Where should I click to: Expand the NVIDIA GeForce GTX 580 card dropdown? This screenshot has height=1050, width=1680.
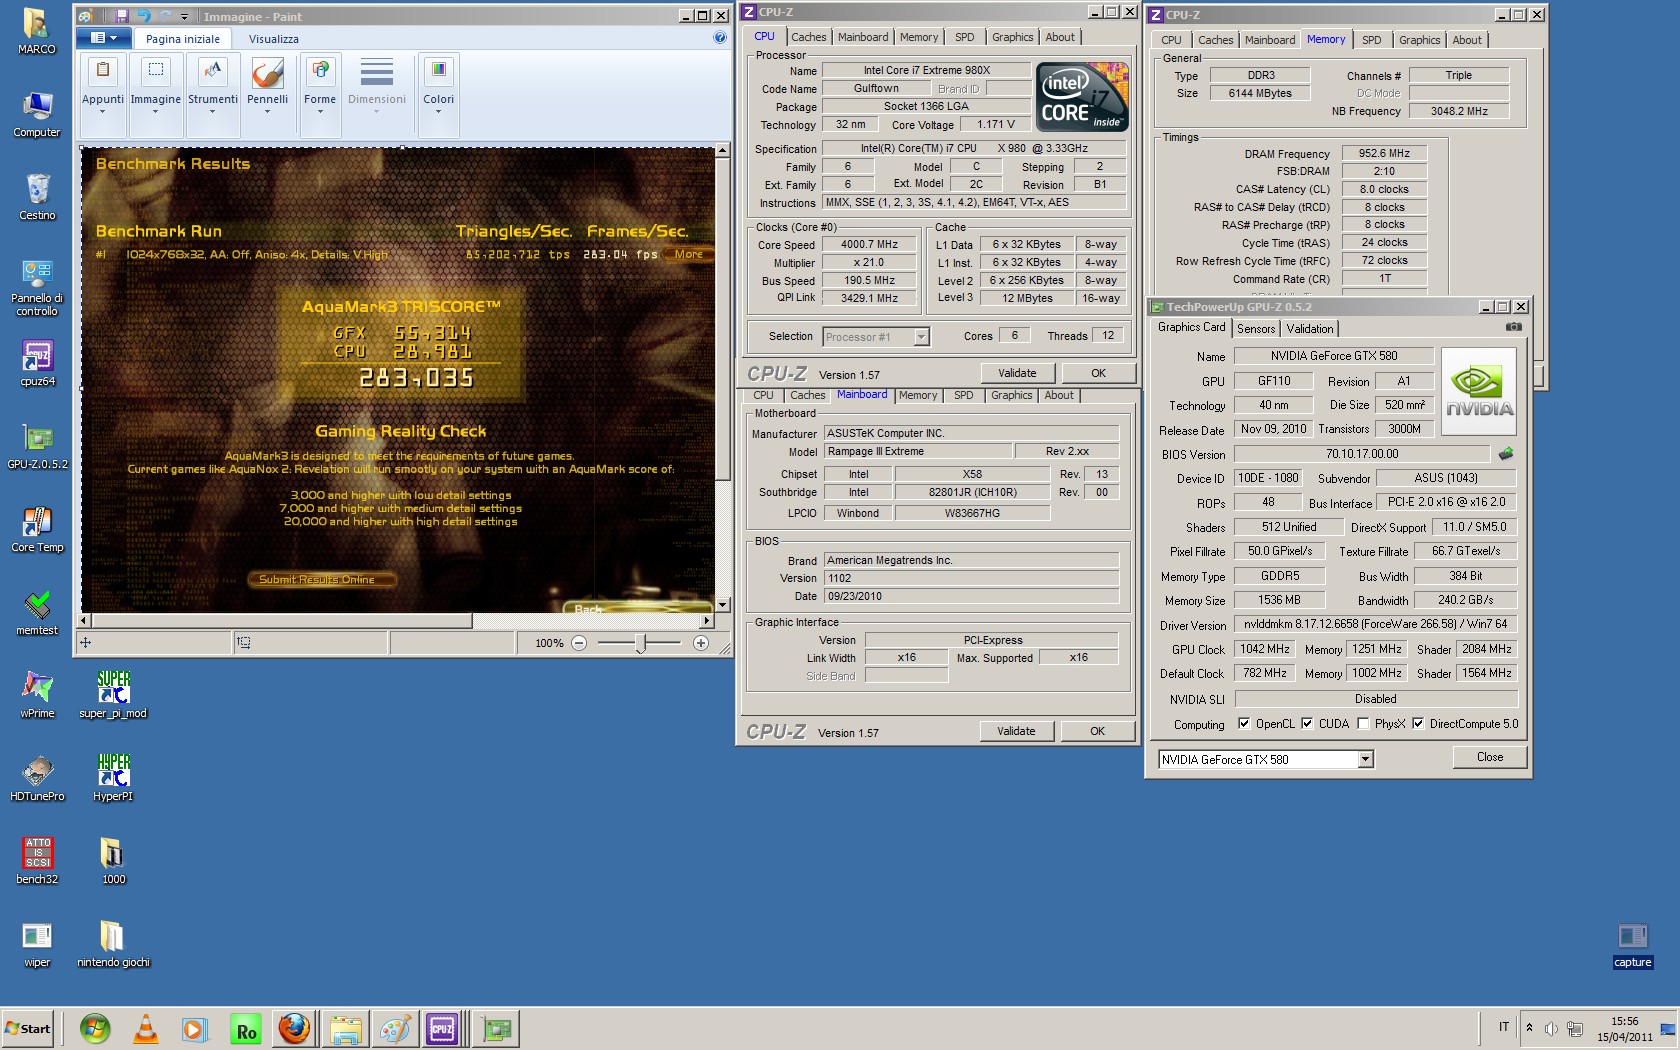tap(1365, 760)
